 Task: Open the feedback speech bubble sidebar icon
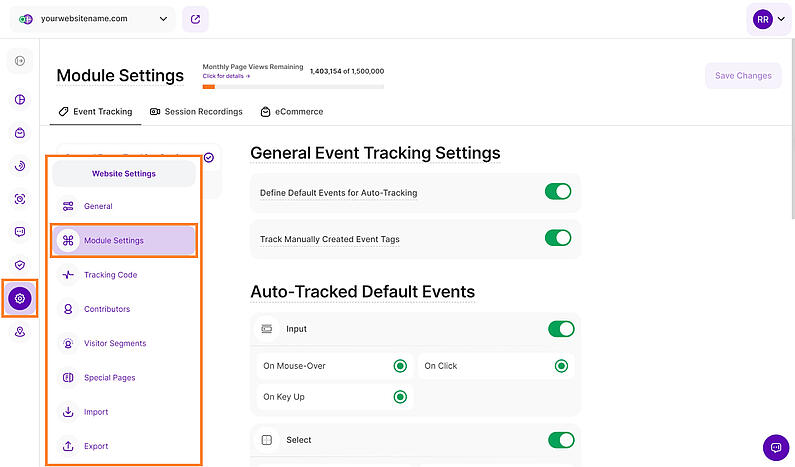click(20, 232)
